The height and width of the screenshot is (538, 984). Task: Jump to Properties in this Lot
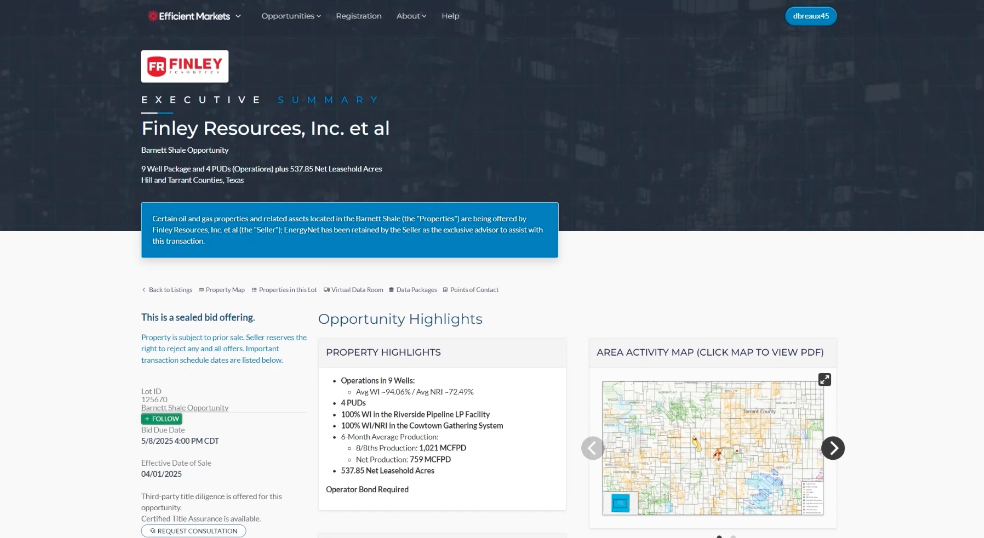tap(284, 290)
